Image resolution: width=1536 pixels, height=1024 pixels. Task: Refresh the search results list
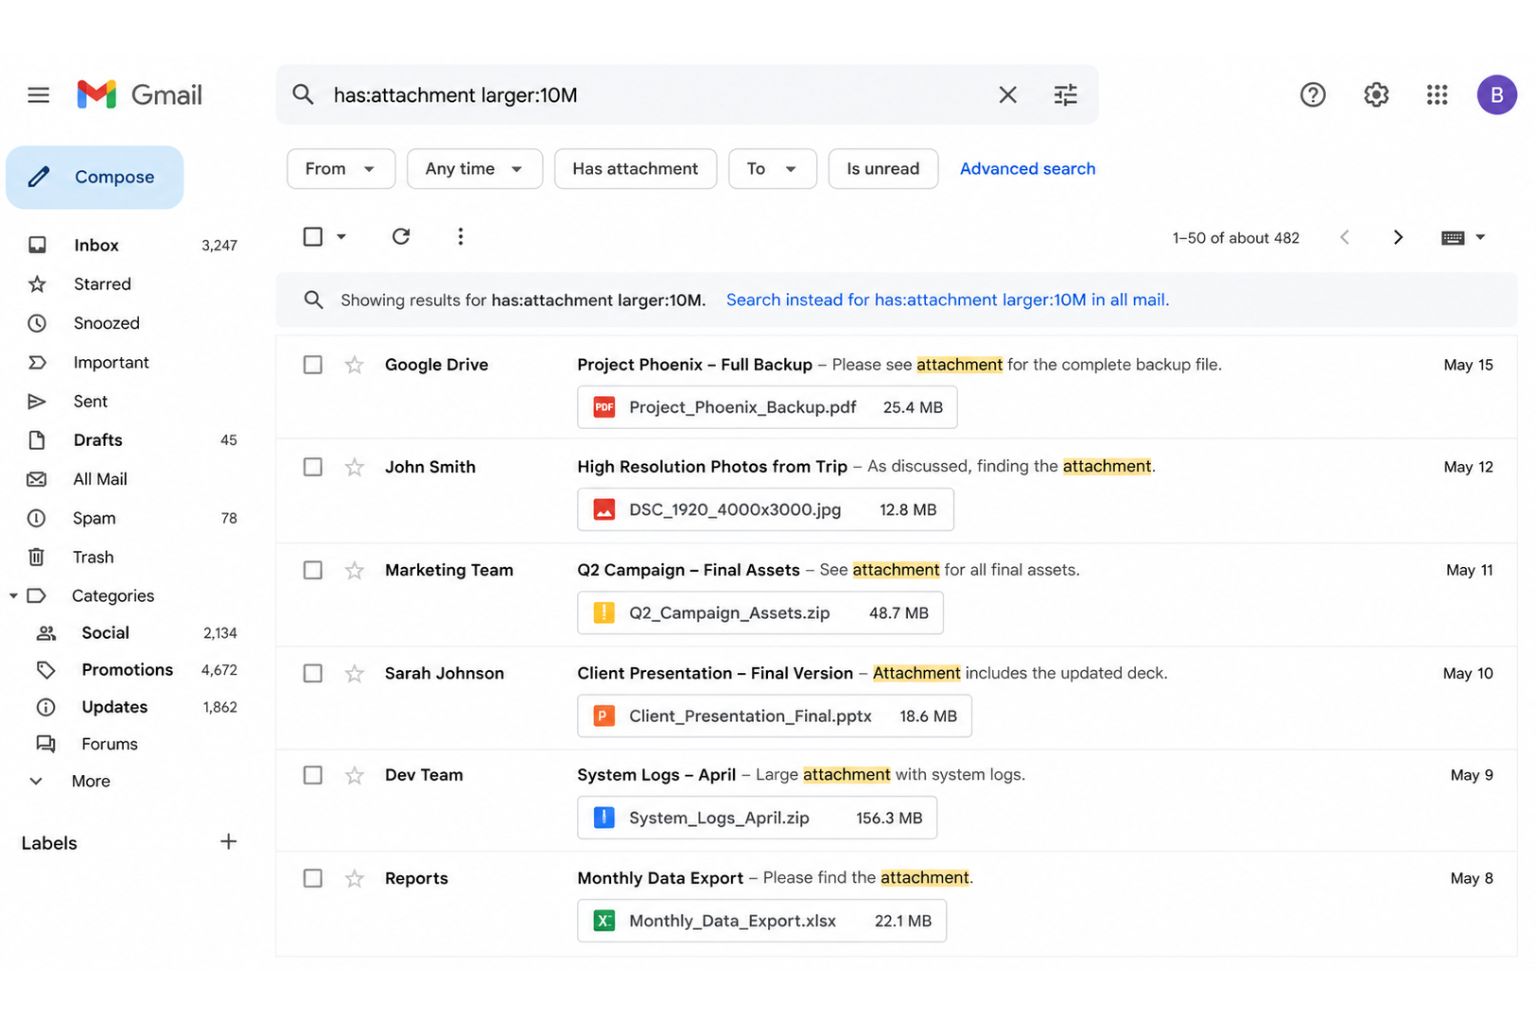click(401, 237)
